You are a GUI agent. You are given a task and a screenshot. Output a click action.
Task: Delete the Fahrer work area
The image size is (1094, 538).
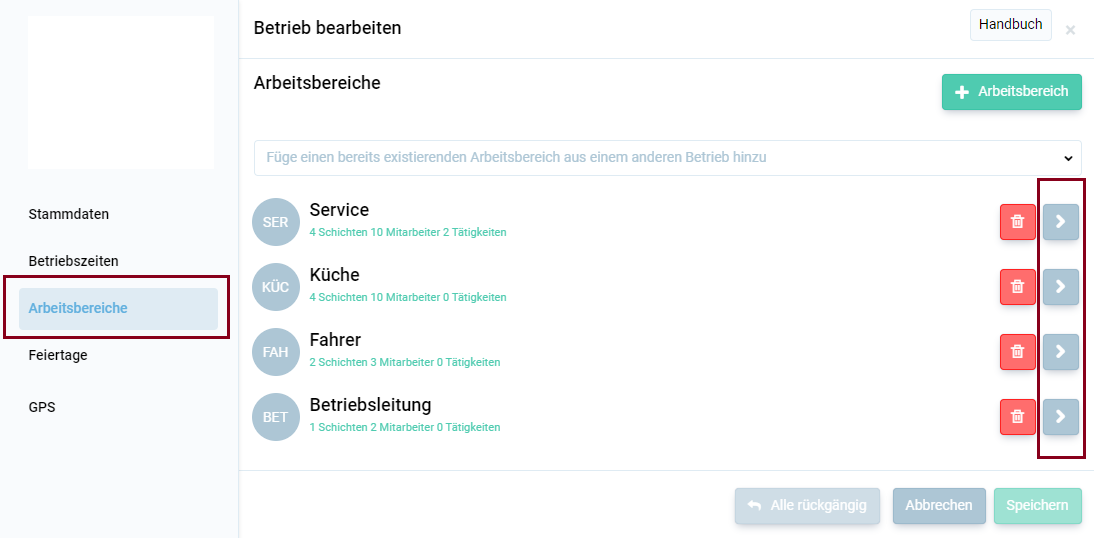[x=1017, y=352]
